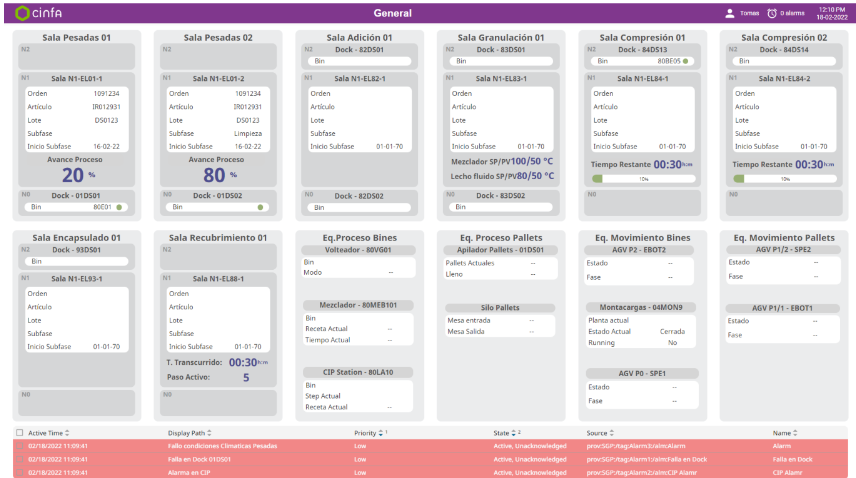Click green status dot in Dock 01DS01 bin

[x=119, y=207]
